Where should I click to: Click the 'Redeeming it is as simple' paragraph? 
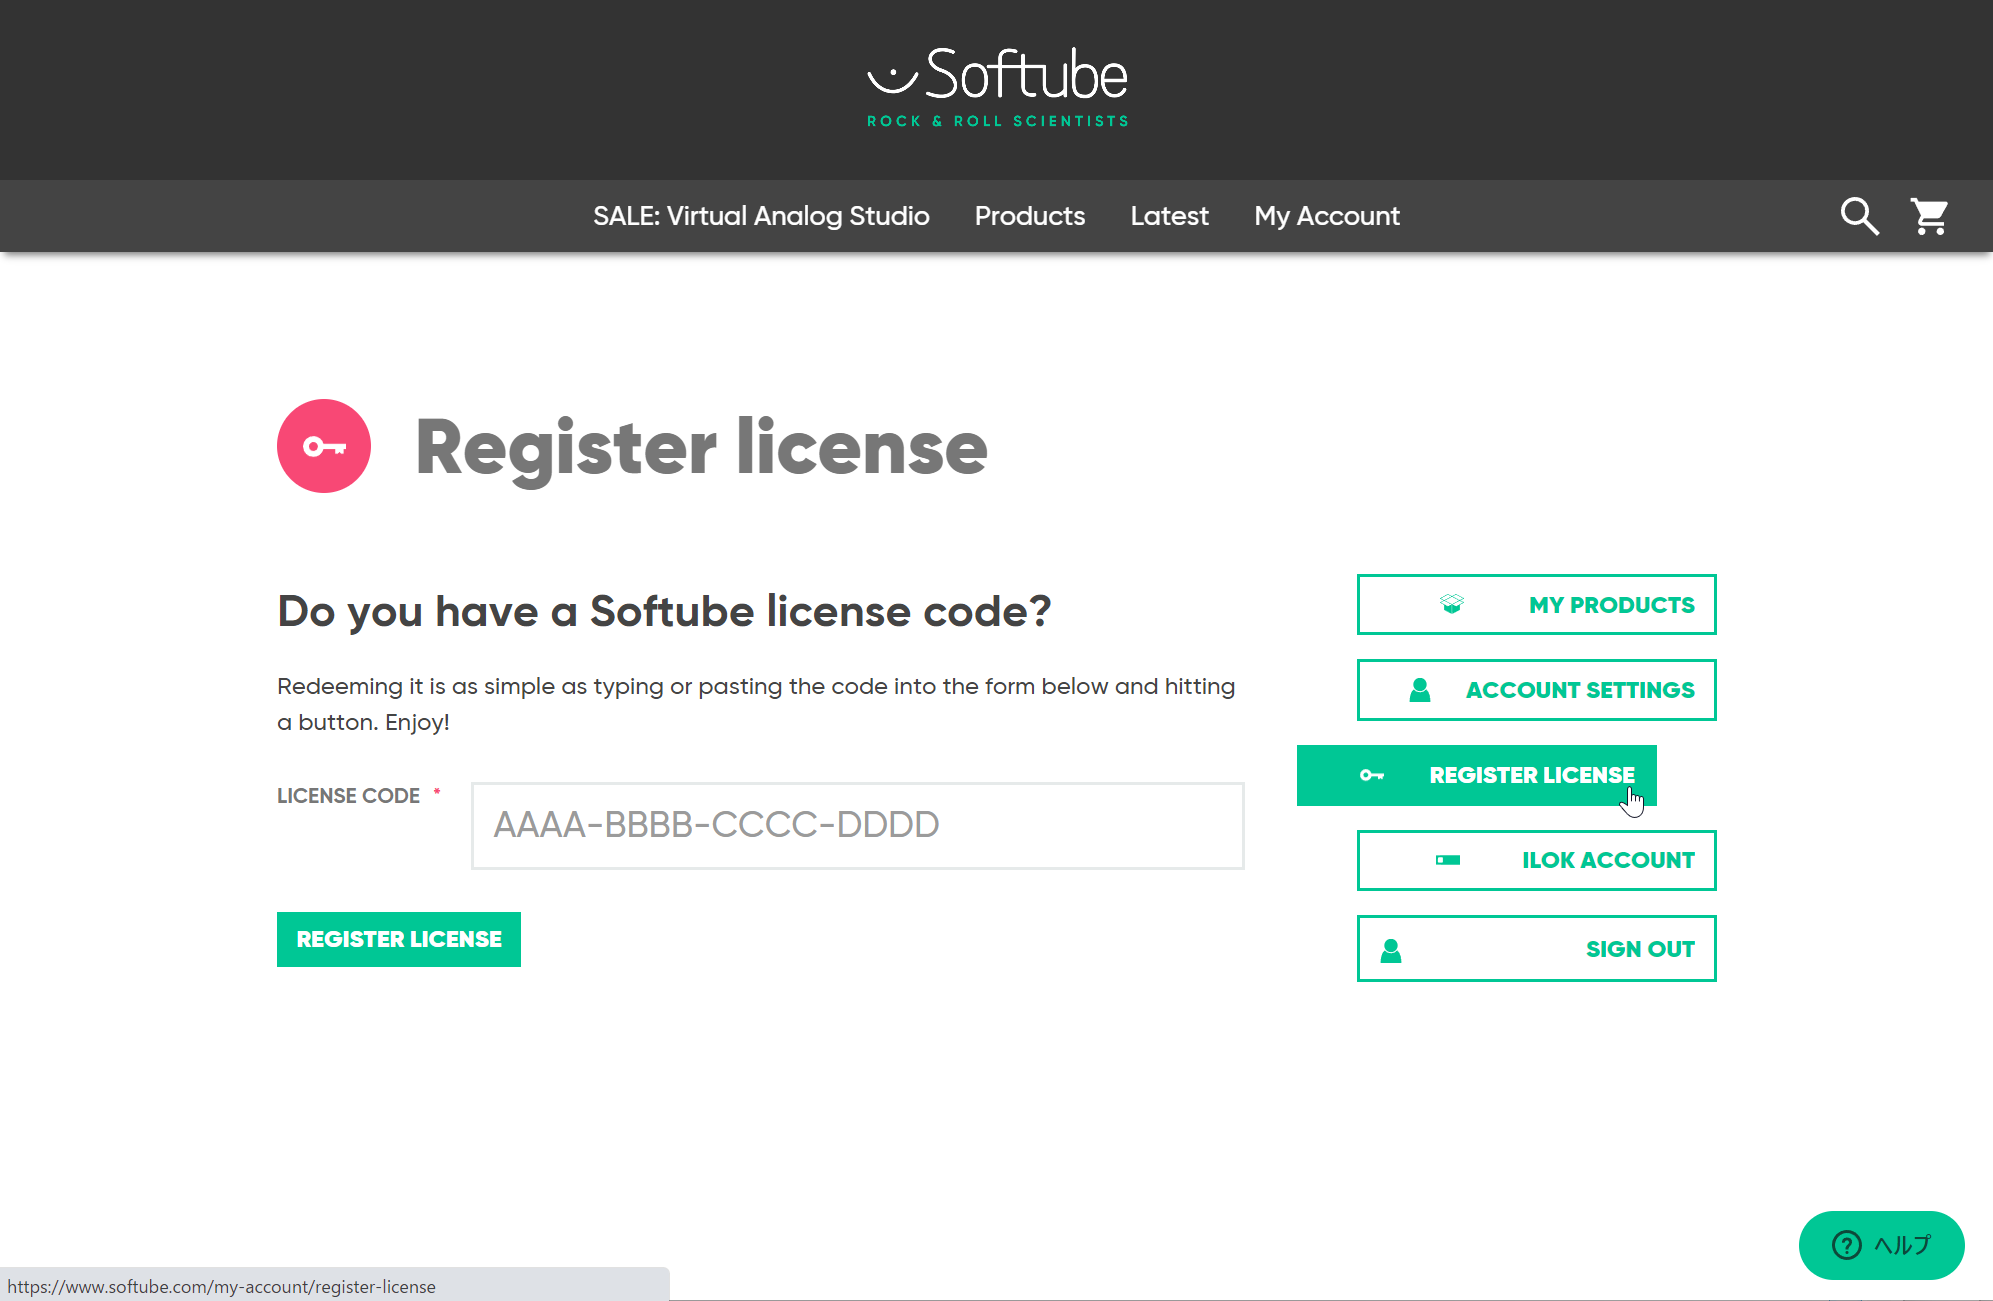point(756,704)
